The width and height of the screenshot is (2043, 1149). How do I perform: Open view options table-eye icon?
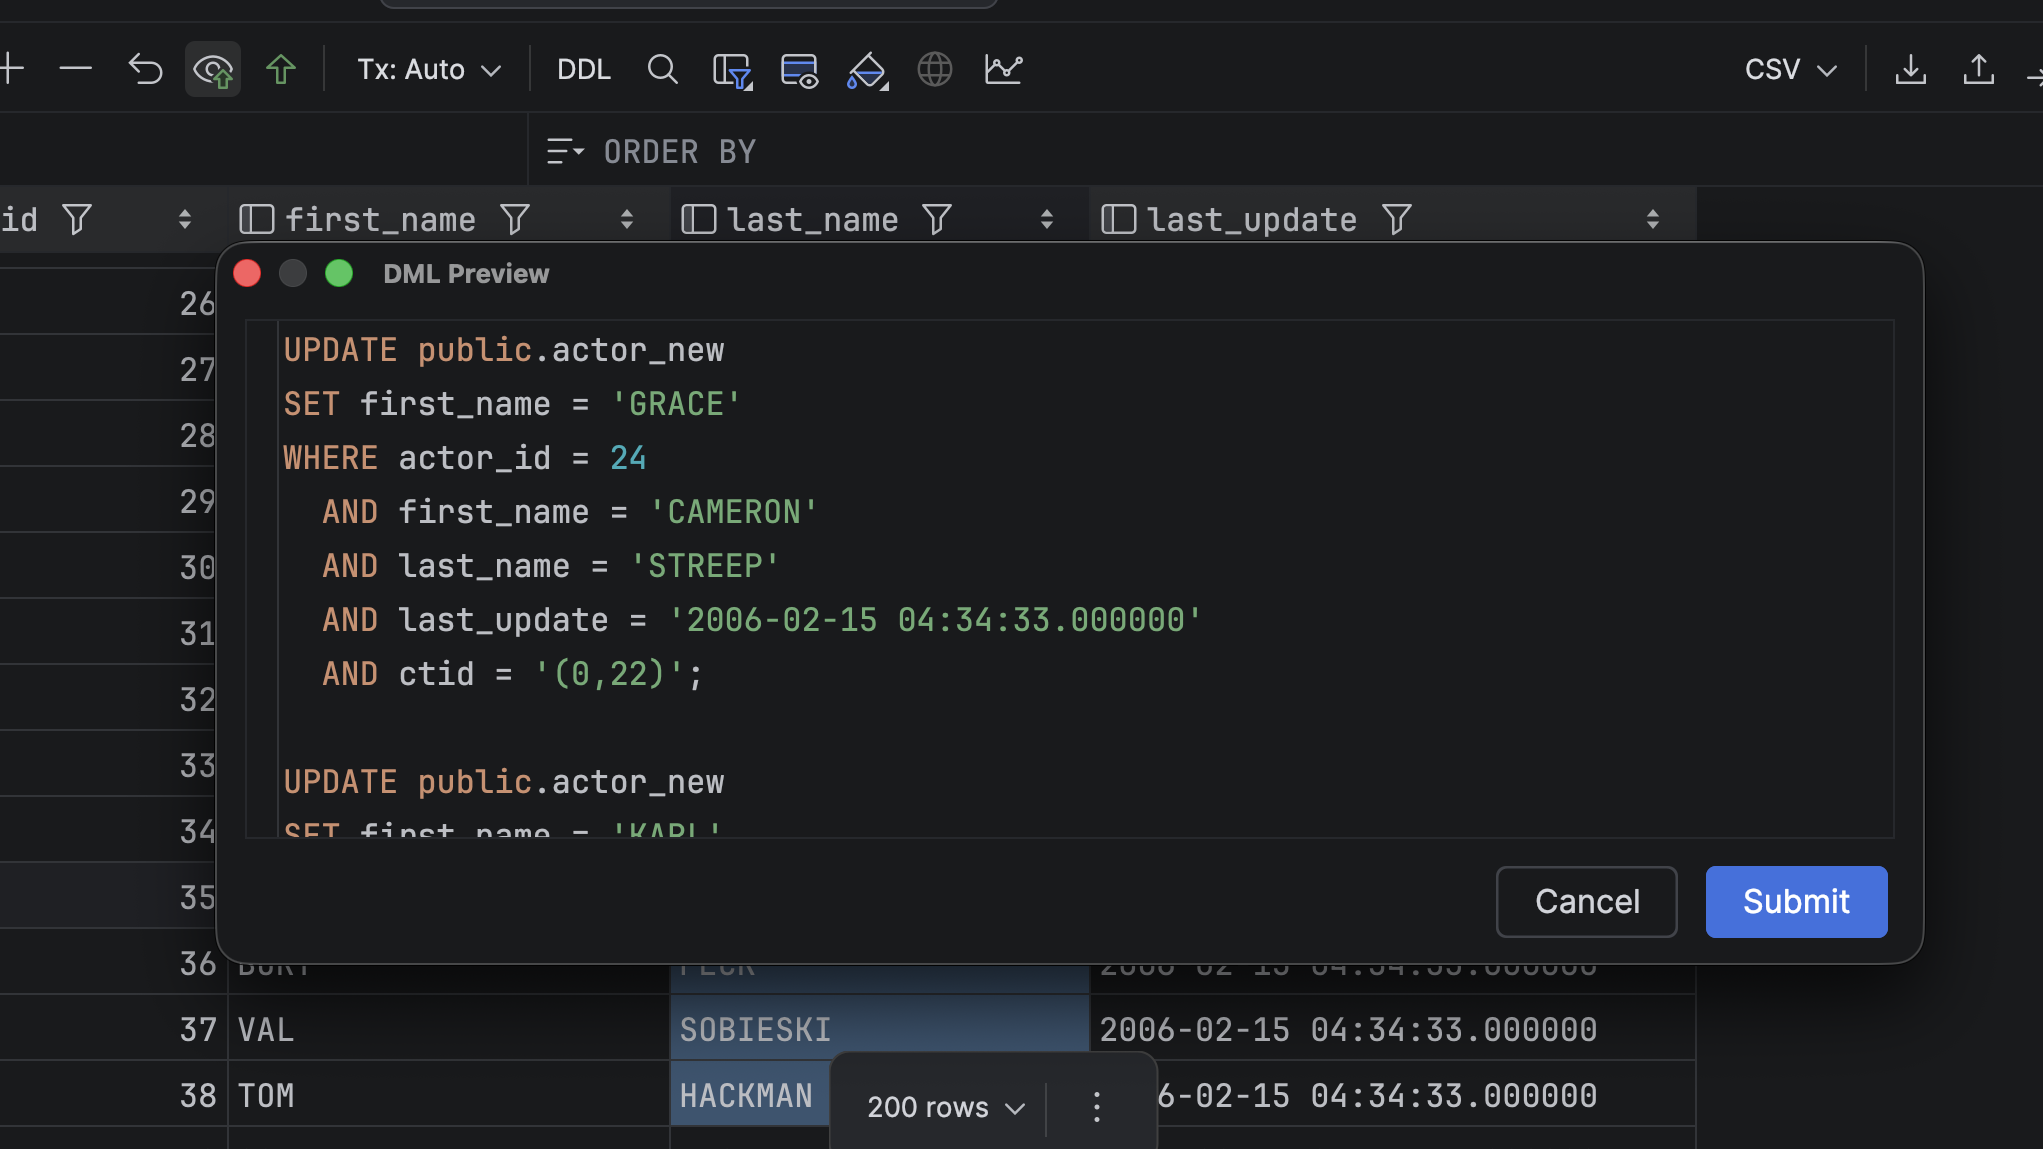[x=799, y=70]
